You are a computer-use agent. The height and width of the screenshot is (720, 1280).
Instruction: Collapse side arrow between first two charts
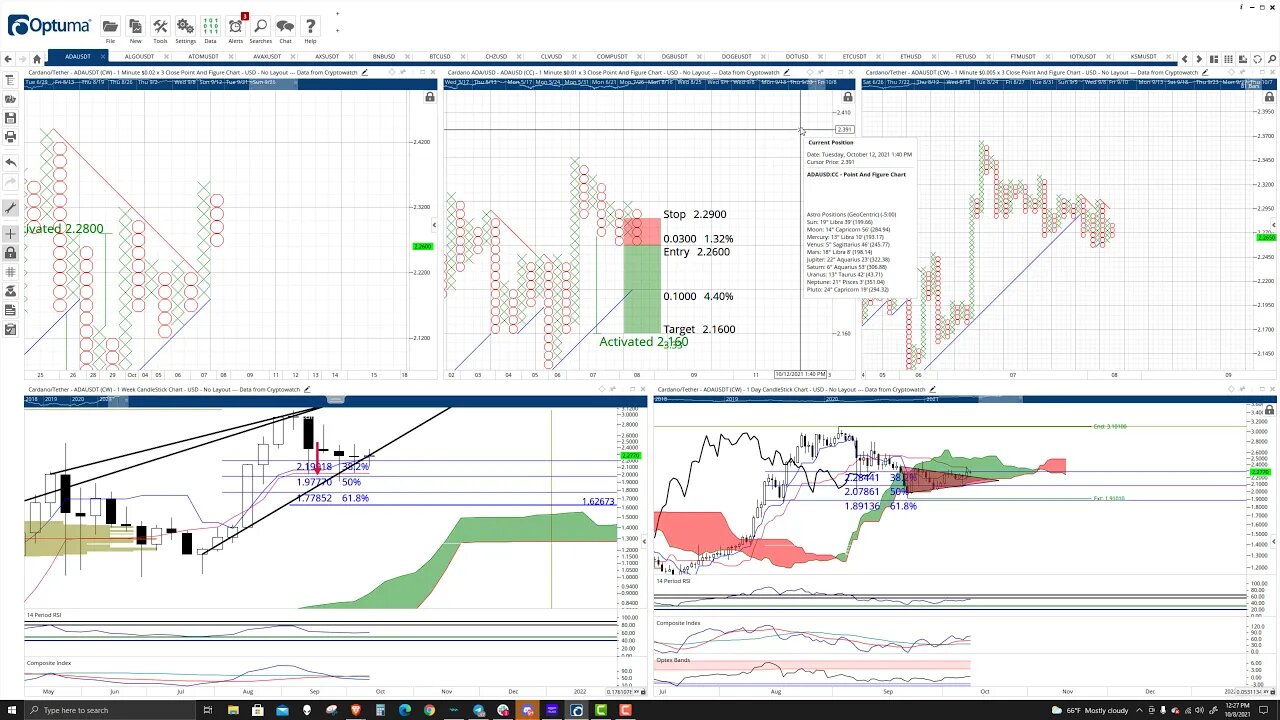[x=434, y=225]
